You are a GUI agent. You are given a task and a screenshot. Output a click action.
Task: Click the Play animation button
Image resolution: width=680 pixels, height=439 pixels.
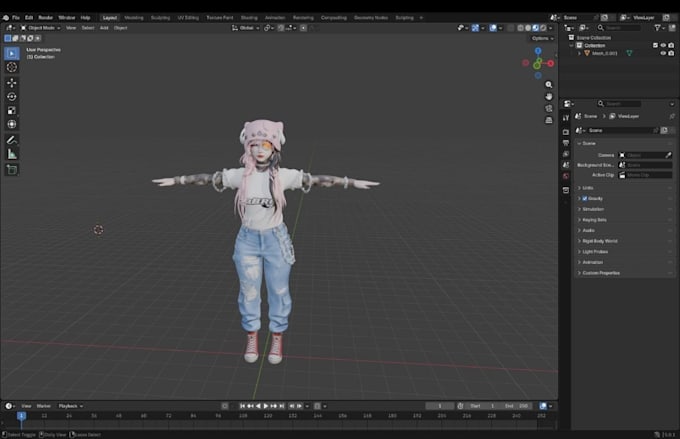tap(266, 406)
